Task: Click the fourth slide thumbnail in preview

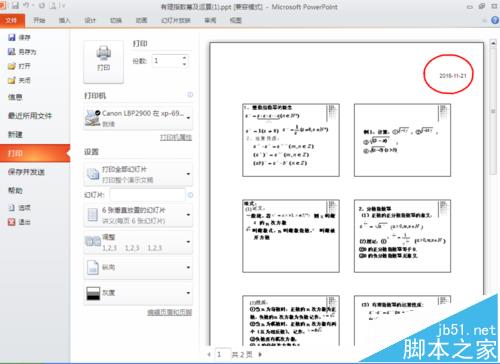Action: point(402,236)
